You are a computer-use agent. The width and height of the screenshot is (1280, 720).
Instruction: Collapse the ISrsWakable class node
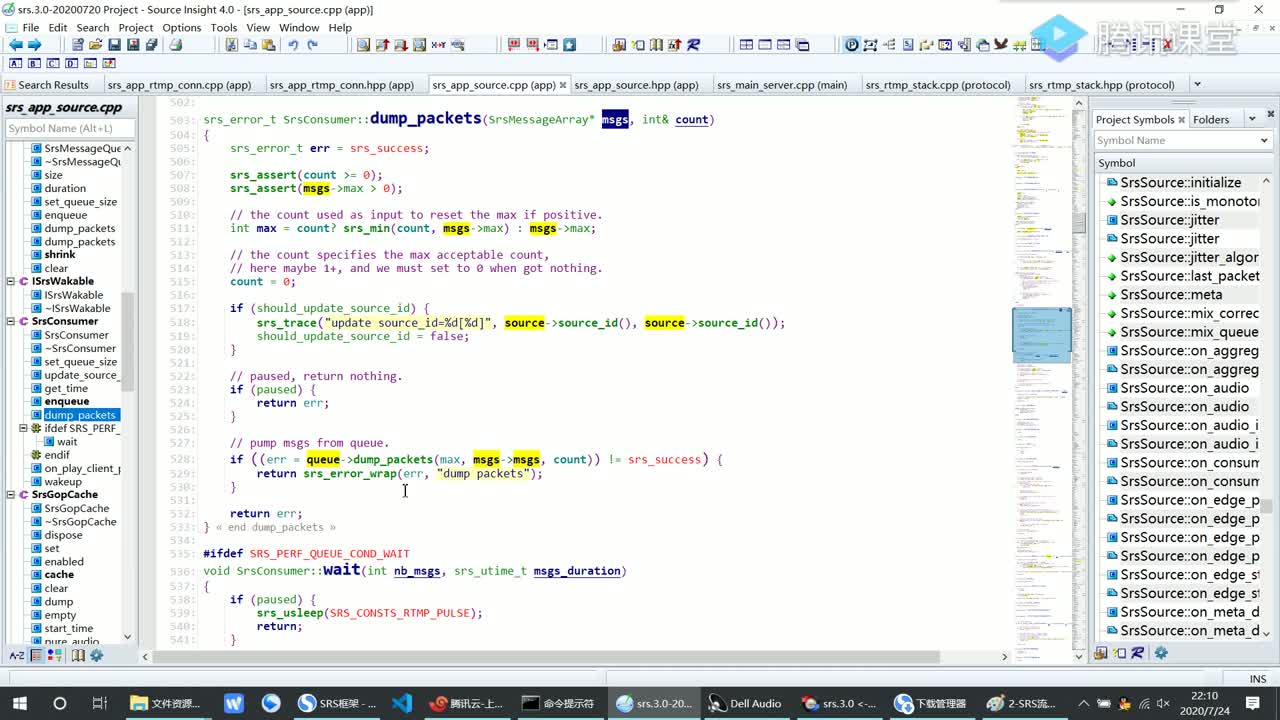pyautogui.click(x=11, y=282)
